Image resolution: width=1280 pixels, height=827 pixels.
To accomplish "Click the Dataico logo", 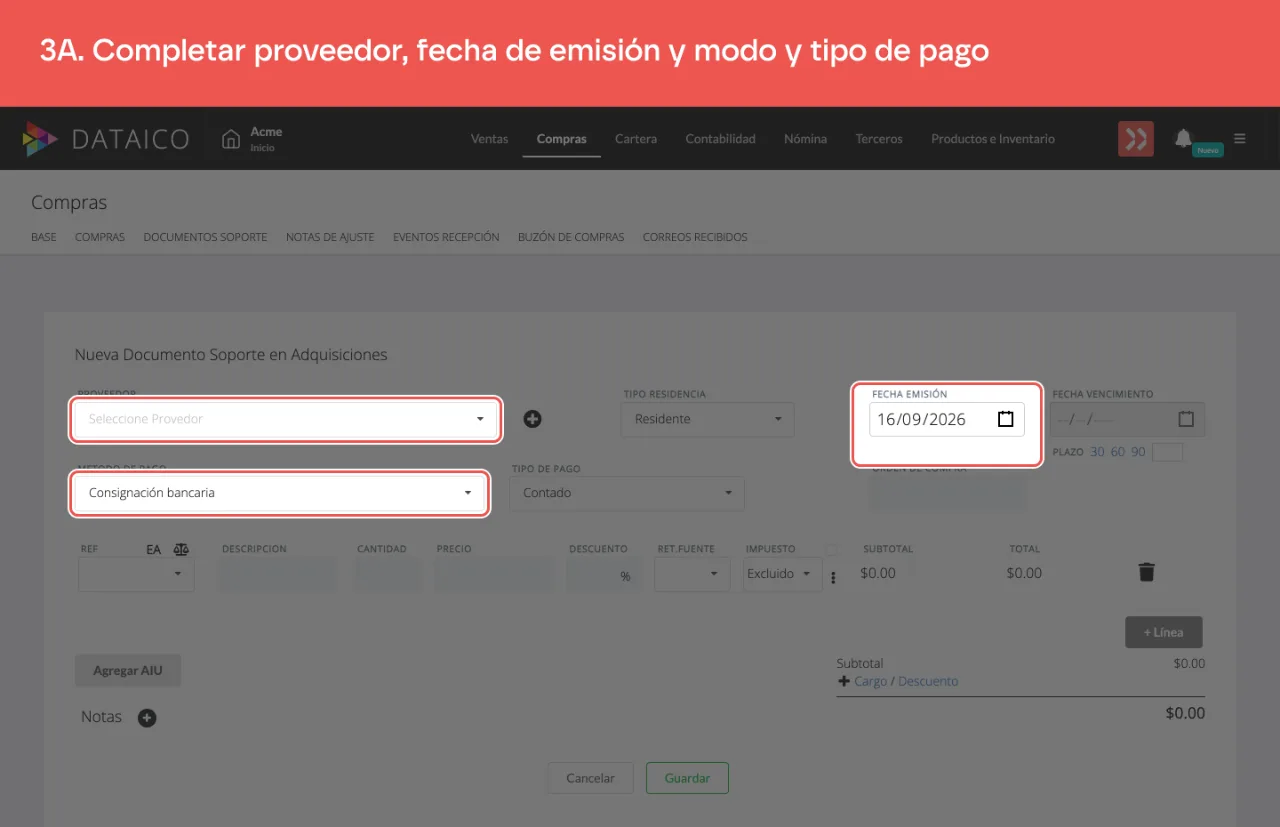I will 106,139.
